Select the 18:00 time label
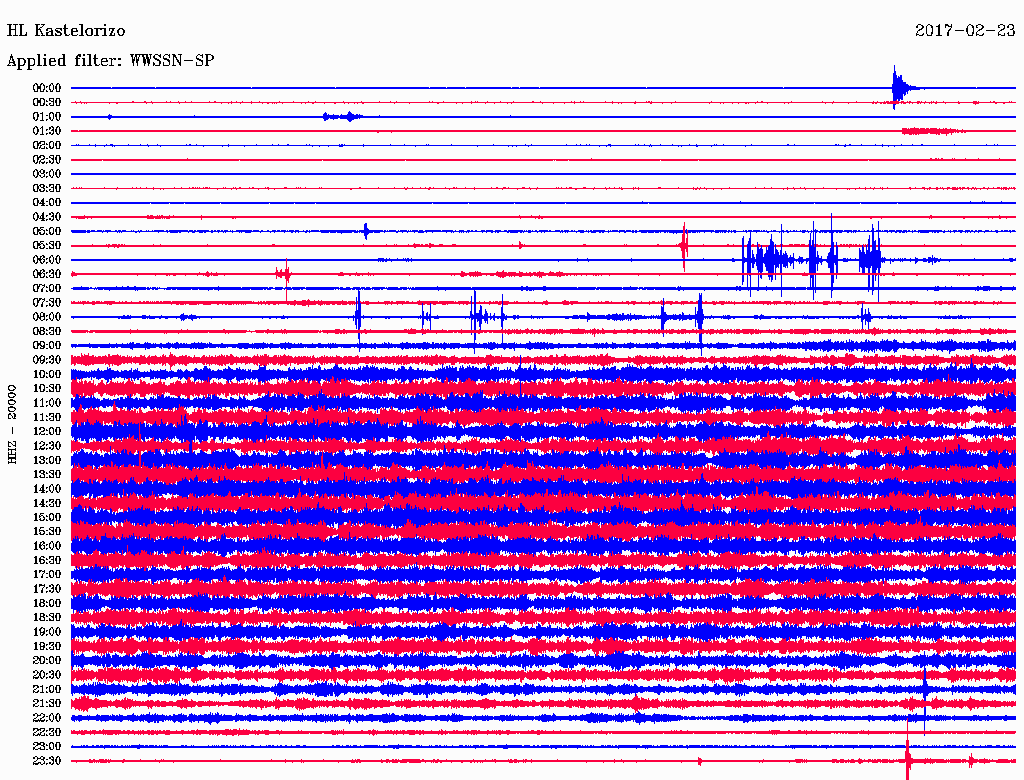 click(47, 603)
